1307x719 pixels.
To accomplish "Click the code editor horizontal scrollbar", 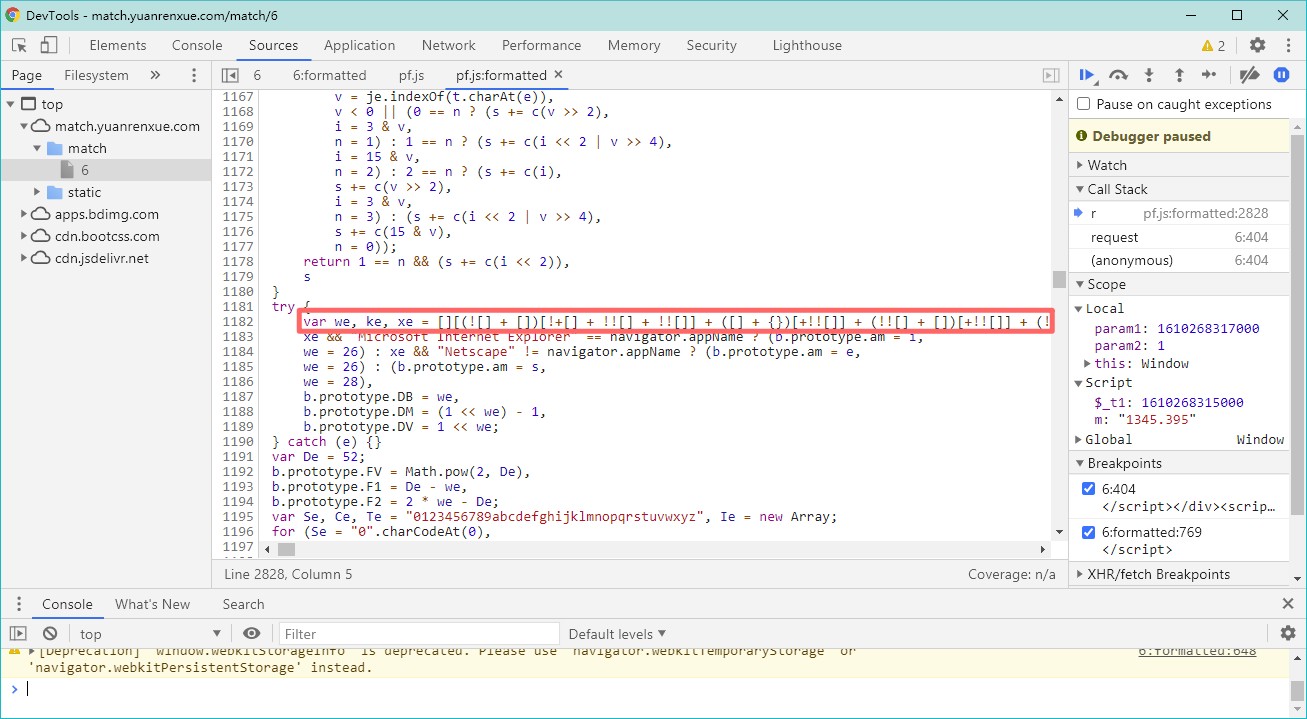I will 286,550.
